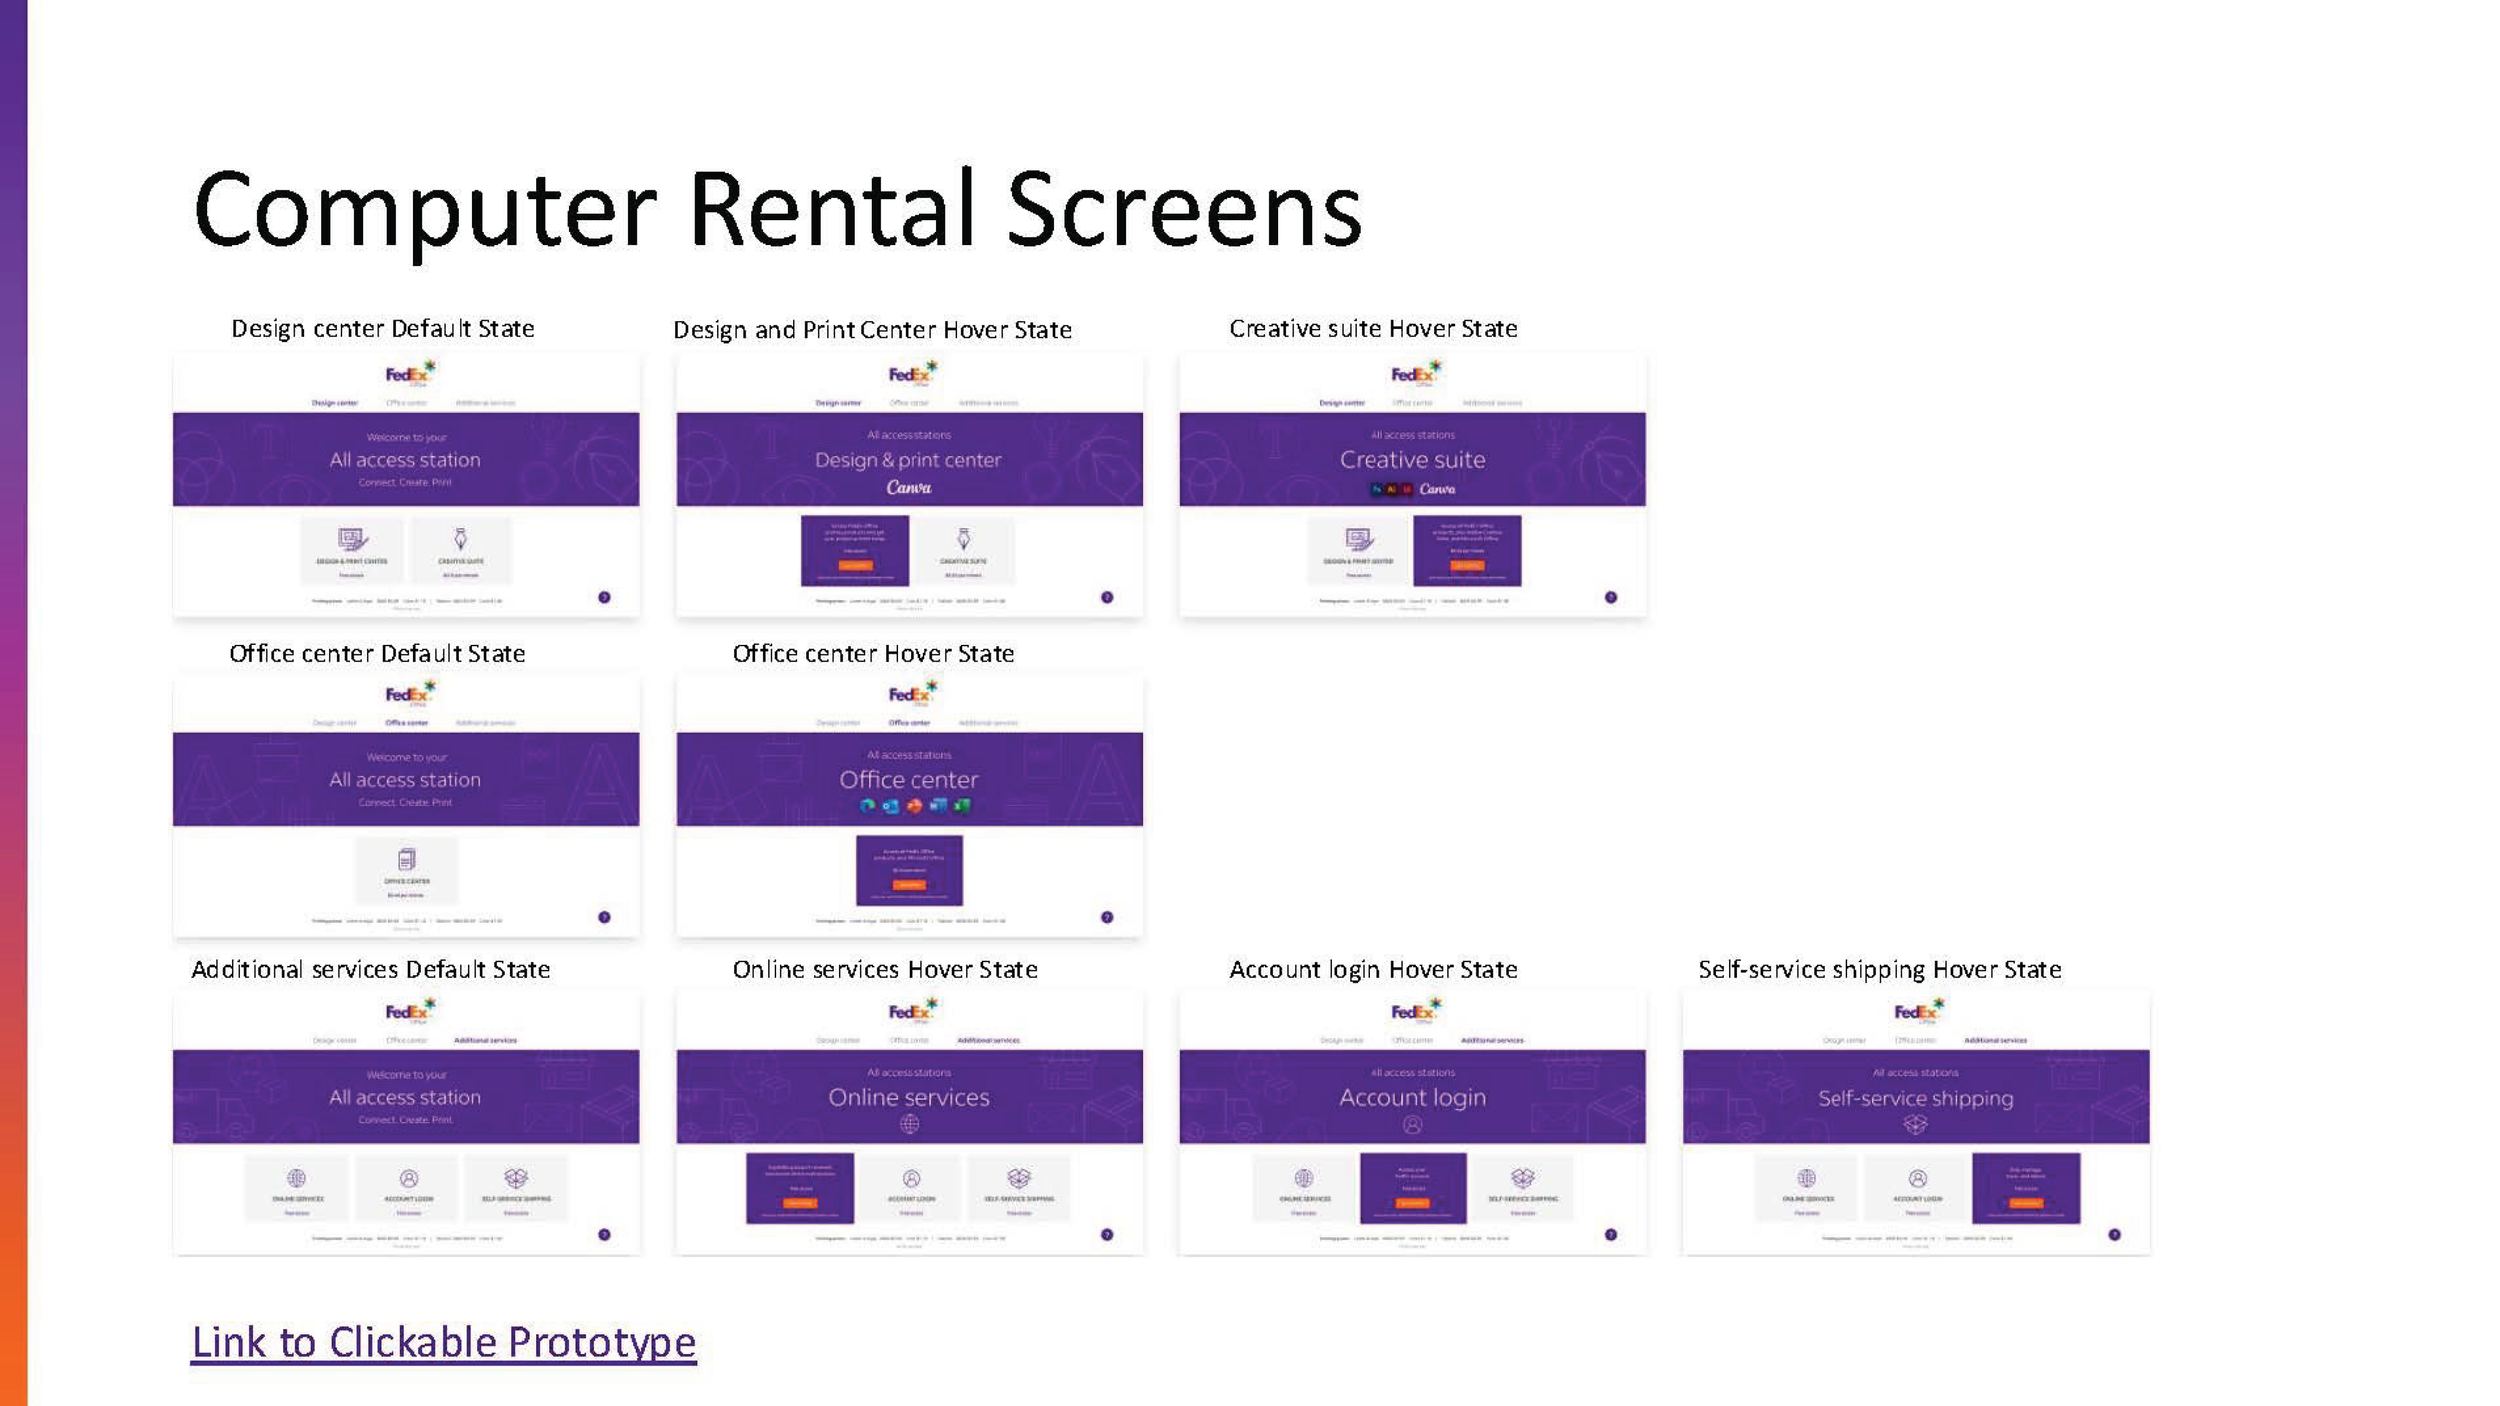Select Office center tab in Office center Default State
The width and height of the screenshot is (2500, 1406).
[x=406, y=722]
